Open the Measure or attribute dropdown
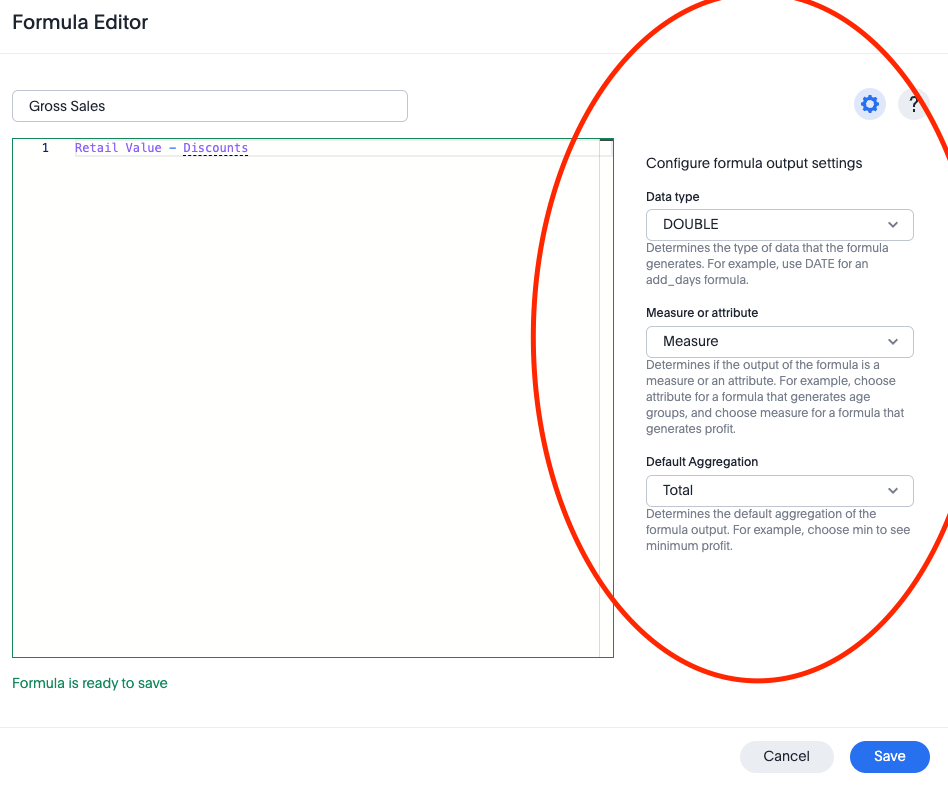 (x=779, y=342)
